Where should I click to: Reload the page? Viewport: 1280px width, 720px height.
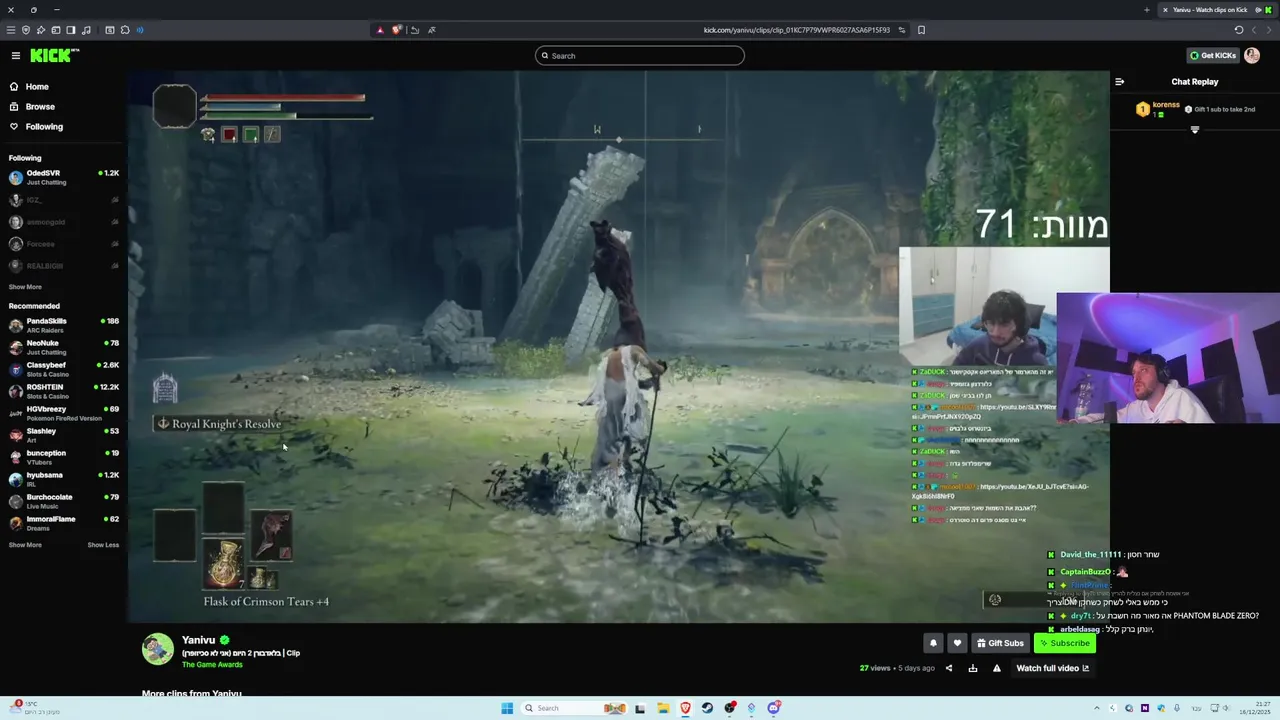tap(1238, 30)
